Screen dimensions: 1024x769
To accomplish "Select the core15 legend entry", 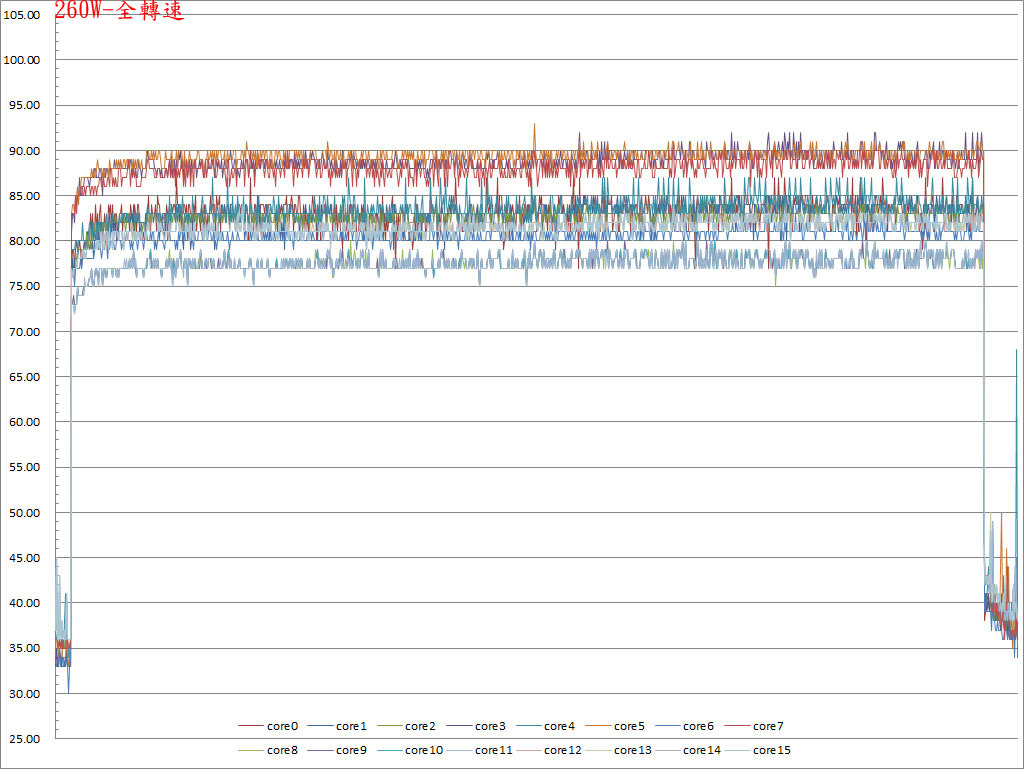I will 758,750.
